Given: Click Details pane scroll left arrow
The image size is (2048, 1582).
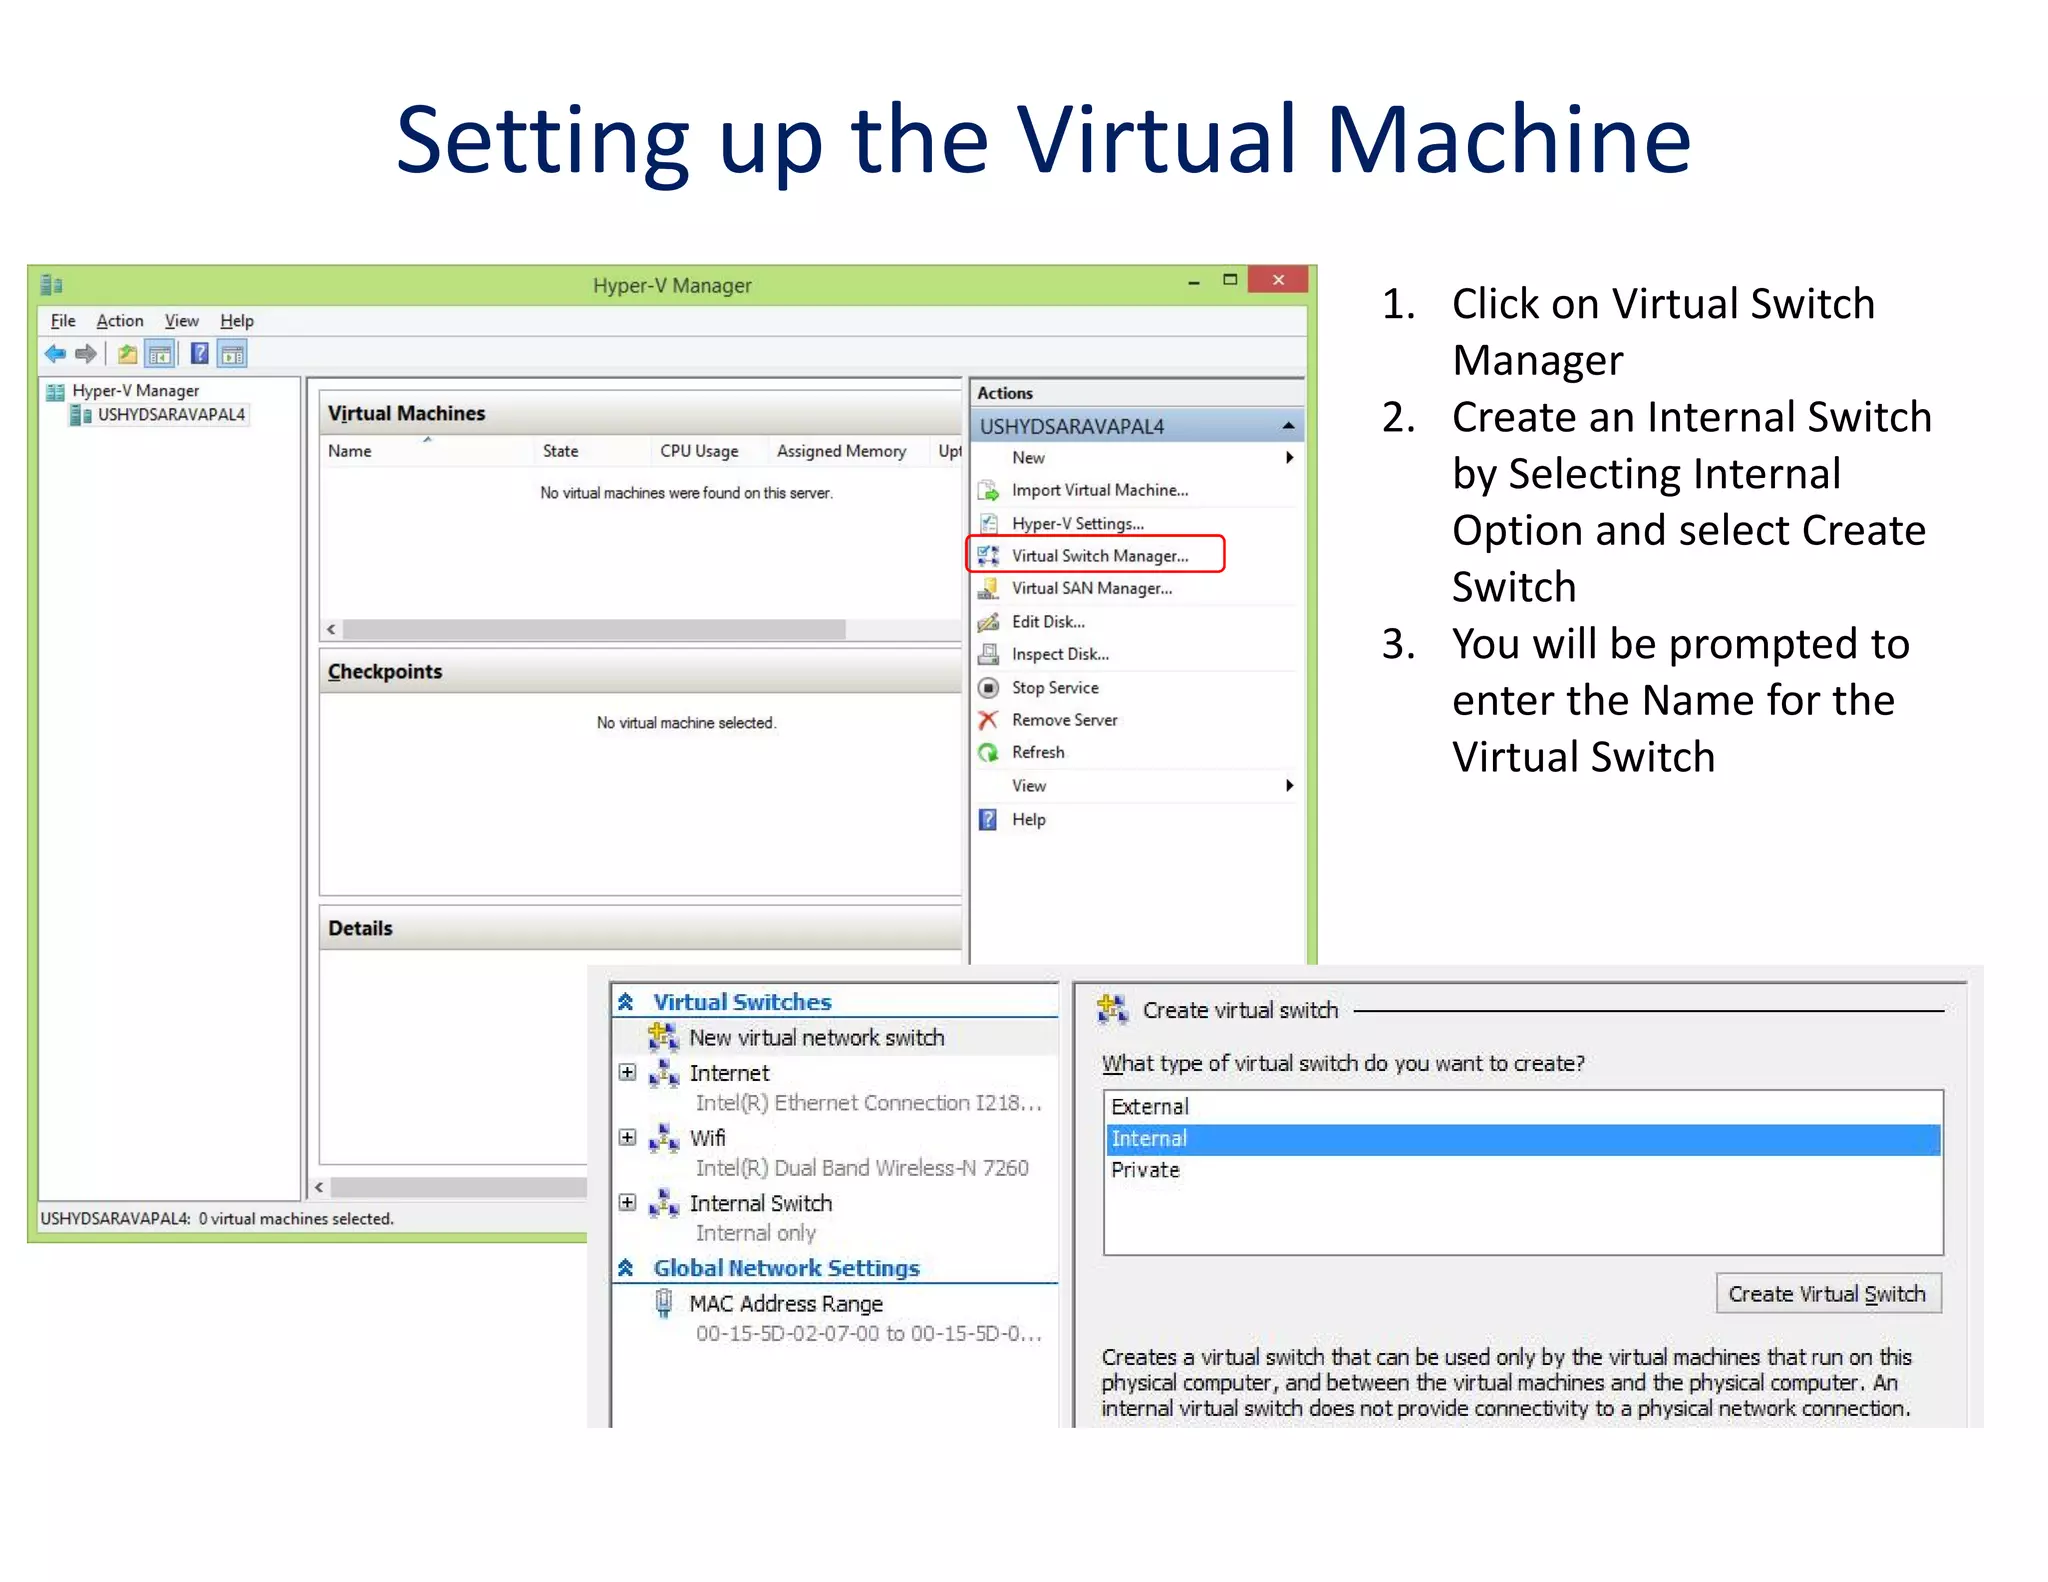Looking at the screenshot, I should (319, 1187).
